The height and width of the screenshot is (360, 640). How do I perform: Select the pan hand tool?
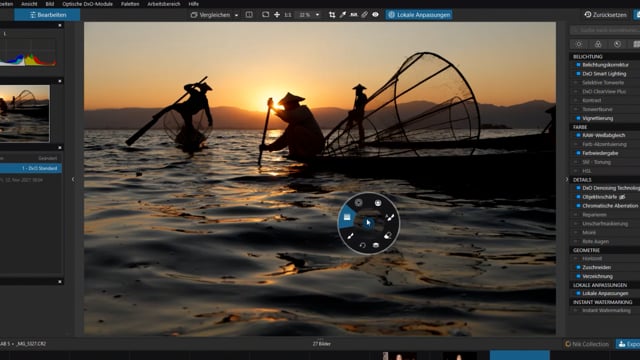pyautogui.click(x=277, y=15)
